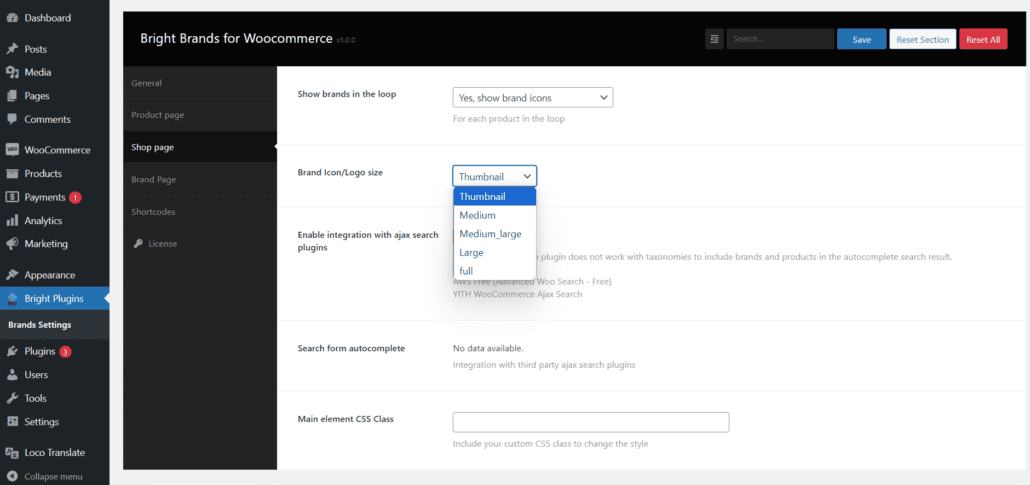1030x485 pixels.
Task: Click the Posts pushpin icon
Action: point(12,49)
